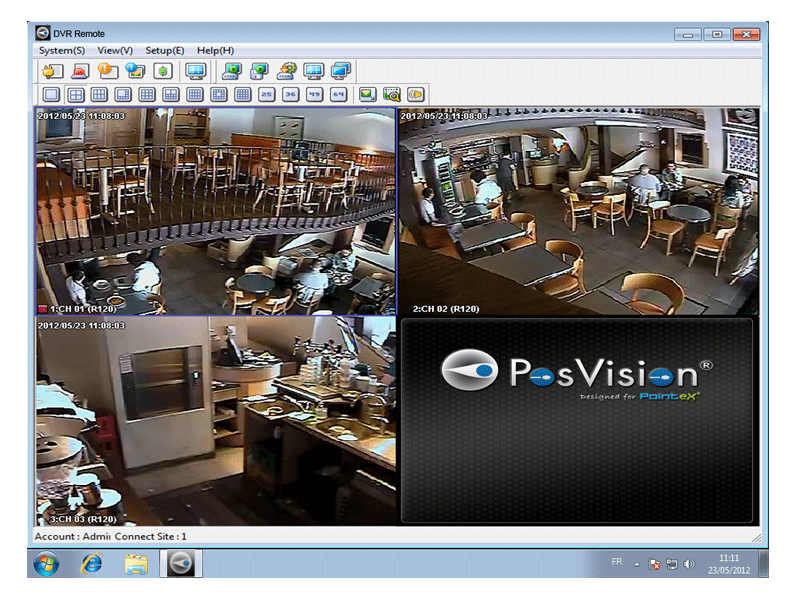Select the 64 channel split layout

click(x=338, y=94)
